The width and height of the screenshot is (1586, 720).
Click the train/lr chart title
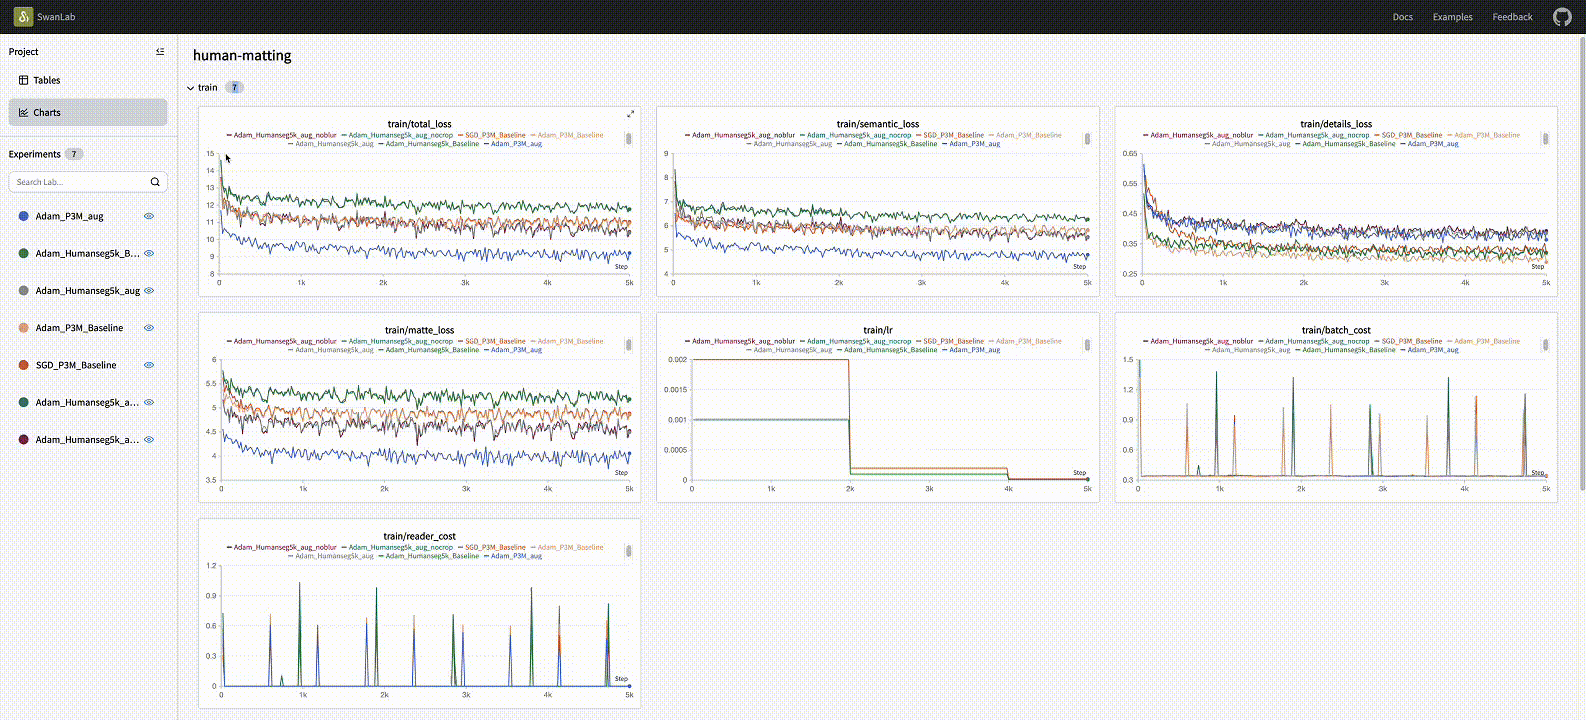point(878,330)
